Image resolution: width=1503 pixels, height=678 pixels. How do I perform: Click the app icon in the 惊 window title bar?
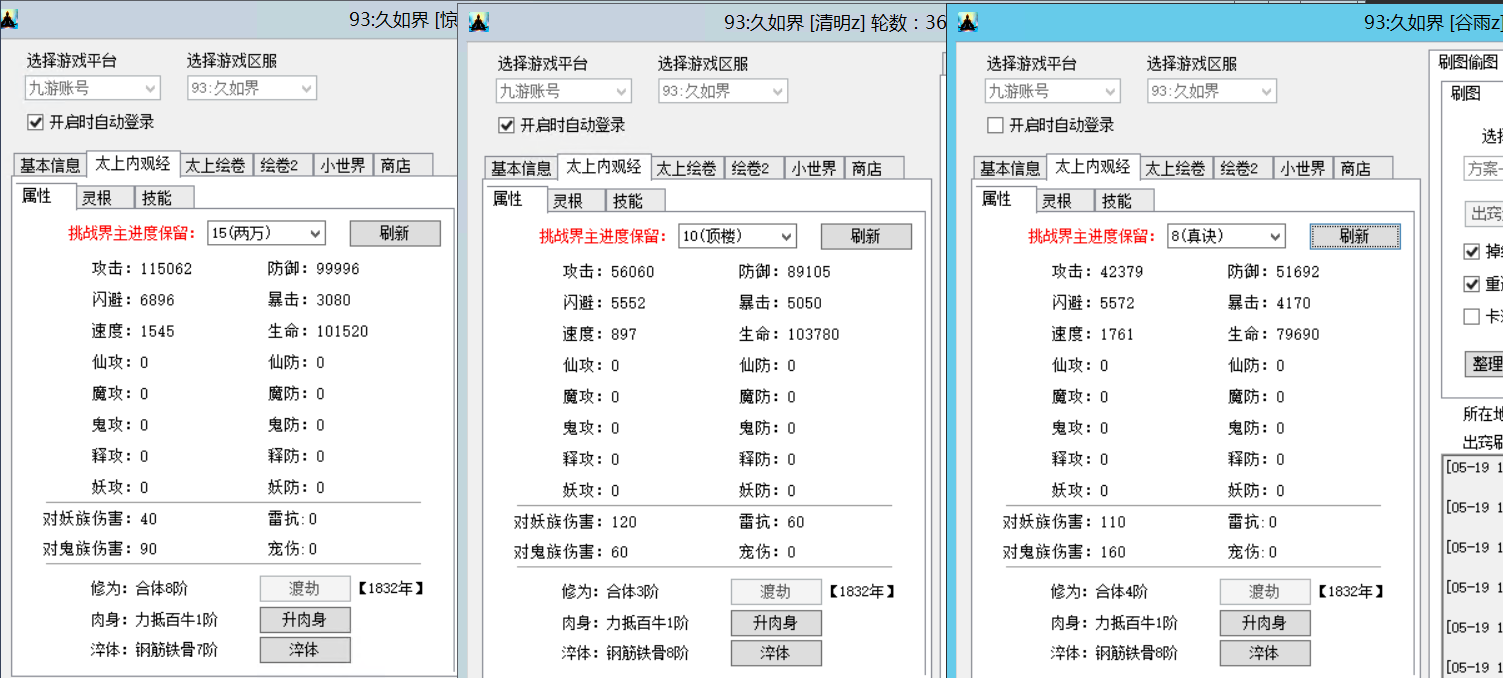8,19
